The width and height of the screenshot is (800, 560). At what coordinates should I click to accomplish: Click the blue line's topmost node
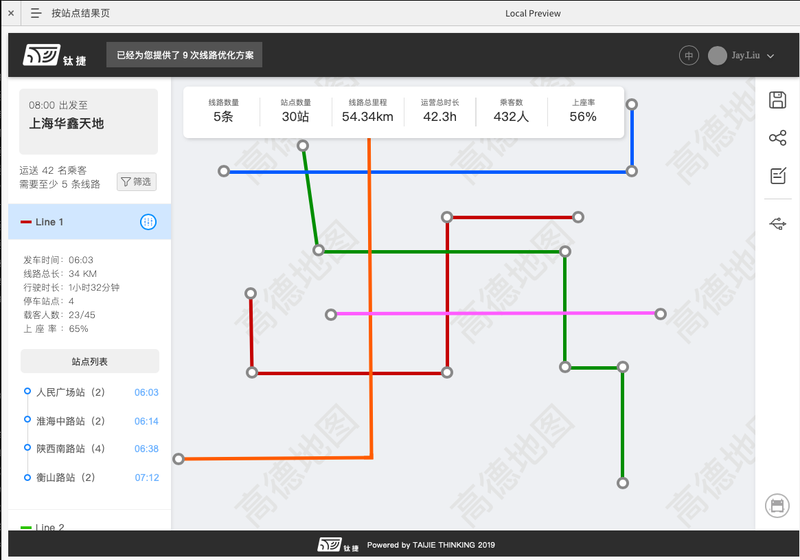pyautogui.click(x=632, y=104)
